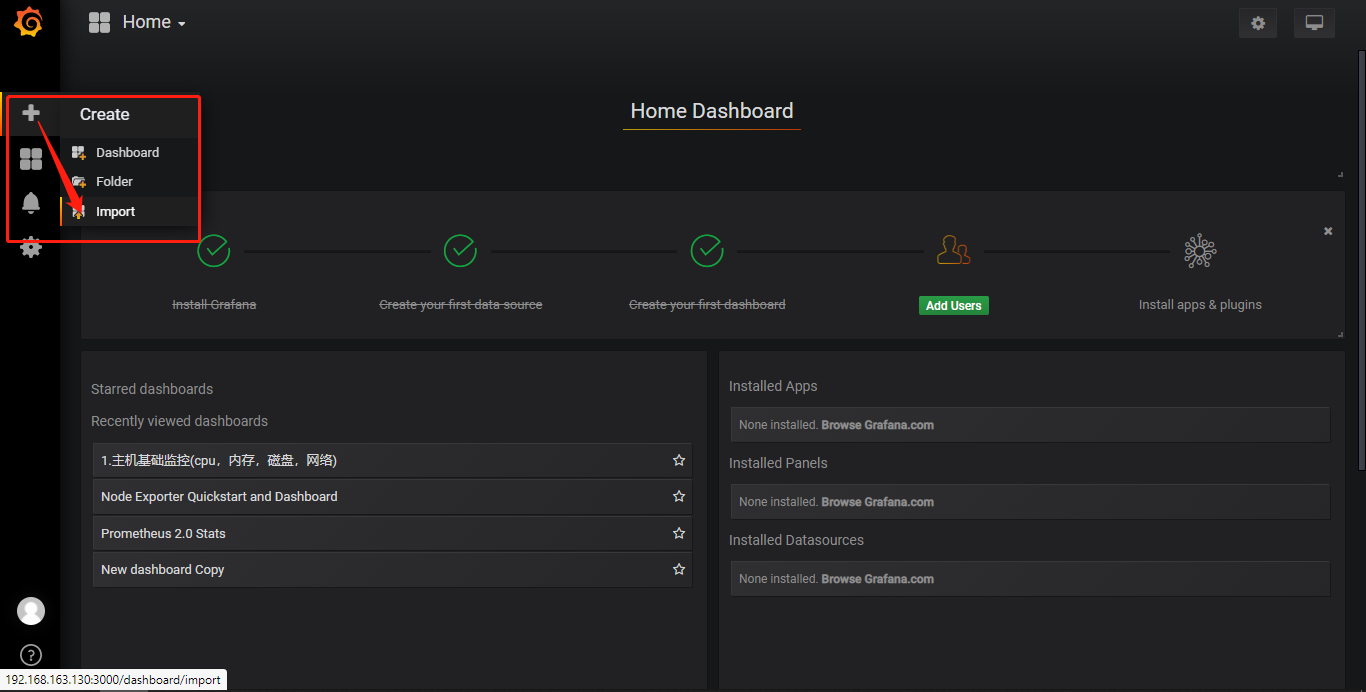Click the Starred dashboards heading
The width and height of the screenshot is (1366, 692).
pyautogui.click(x=152, y=389)
